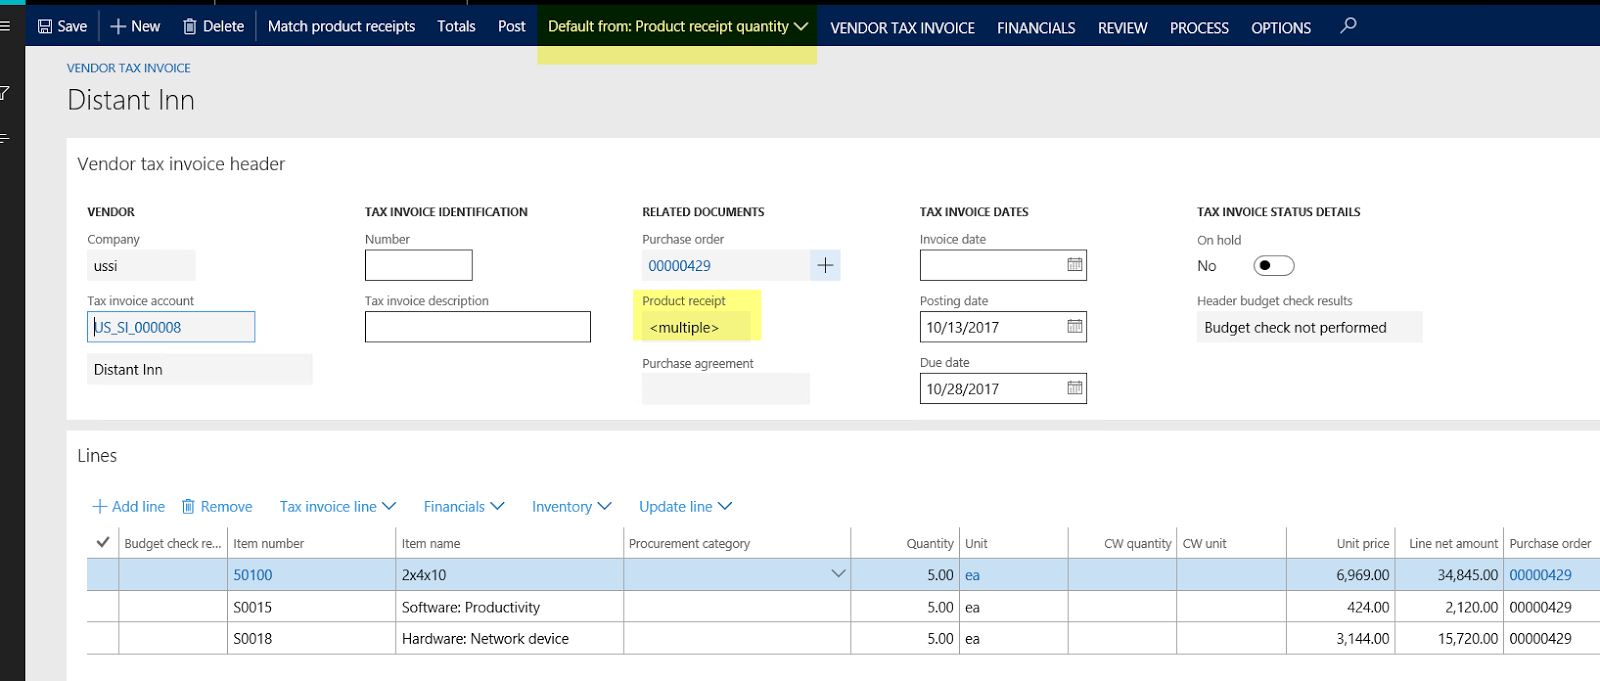The height and width of the screenshot is (681, 1600).
Task: Click the Add line plus icon
Action: pyautogui.click(x=100, y=507)
